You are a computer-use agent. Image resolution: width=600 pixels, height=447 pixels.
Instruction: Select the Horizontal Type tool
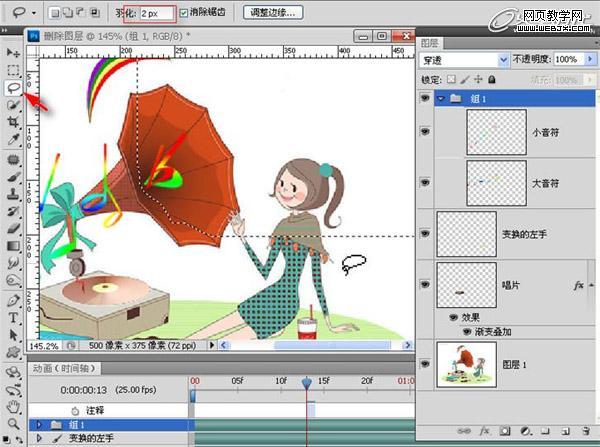pyautogui.click(x=13, y=317)
